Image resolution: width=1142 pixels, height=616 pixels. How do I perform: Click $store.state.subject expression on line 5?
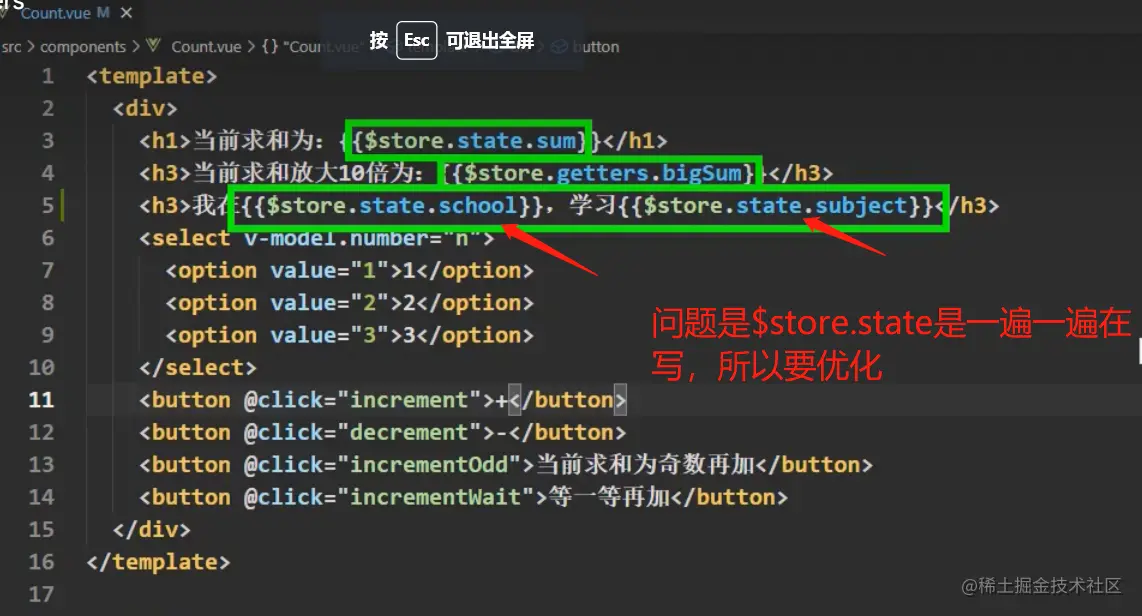click(776, 205)
